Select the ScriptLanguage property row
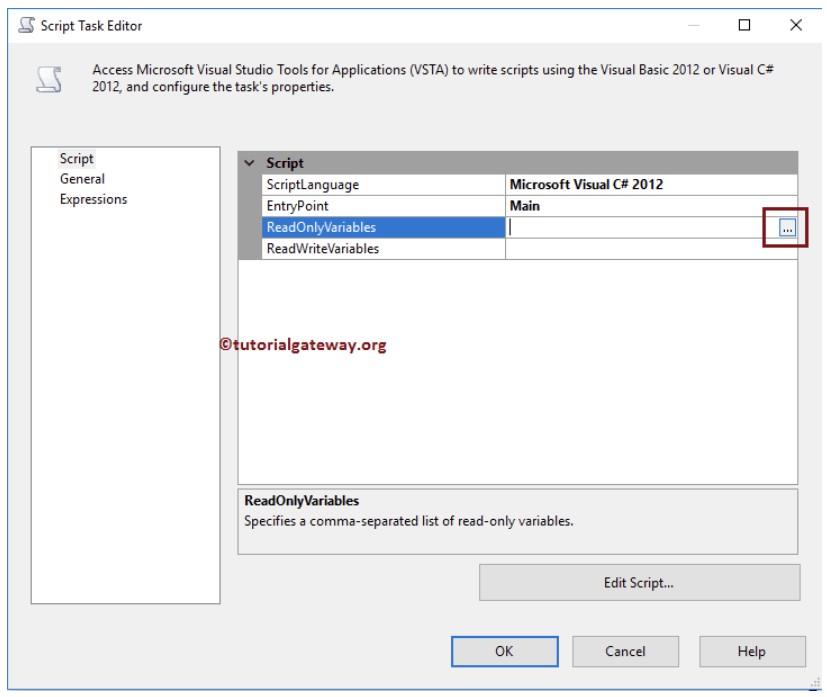 (x=530, y=185)
